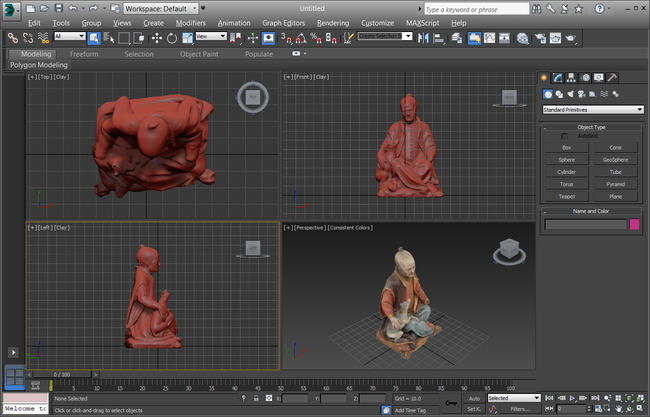Click the magenta object color swatch
The image size is (650, 417).
tap(634, 224)
